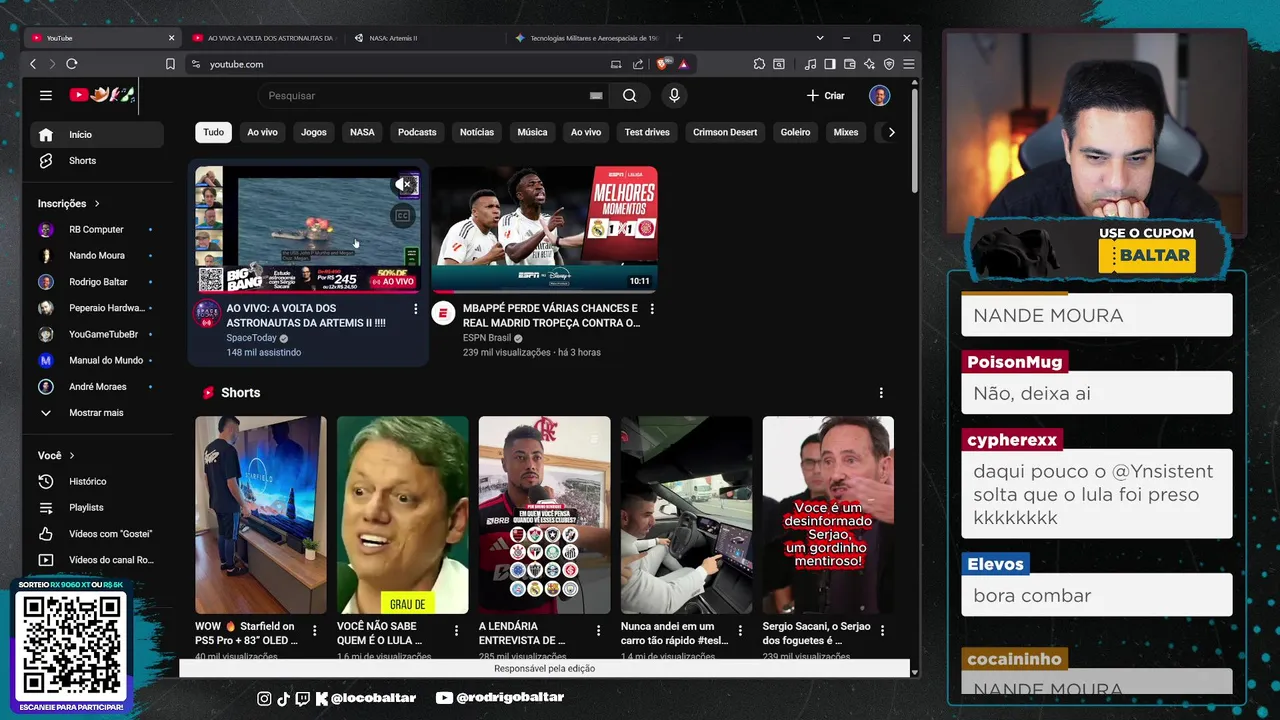Viewport: 1280px width, 720px height.
Task: Open Vídeos com "Gostei" in sidebar
Action: (96, 534)
